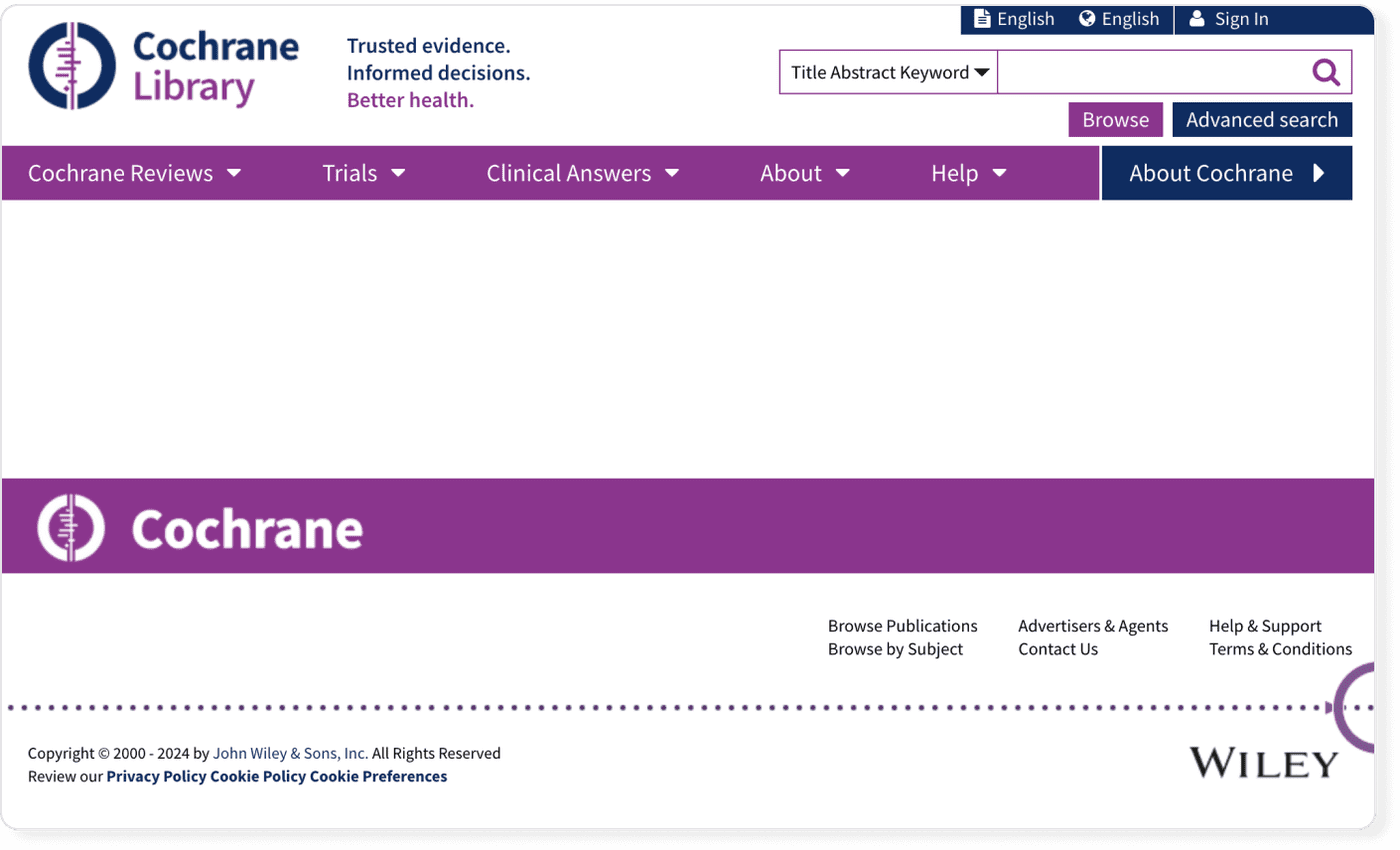The width and height of the screenshot is (1400, 850).
Task: Click the Browse button
Action: click(1115, 119)
